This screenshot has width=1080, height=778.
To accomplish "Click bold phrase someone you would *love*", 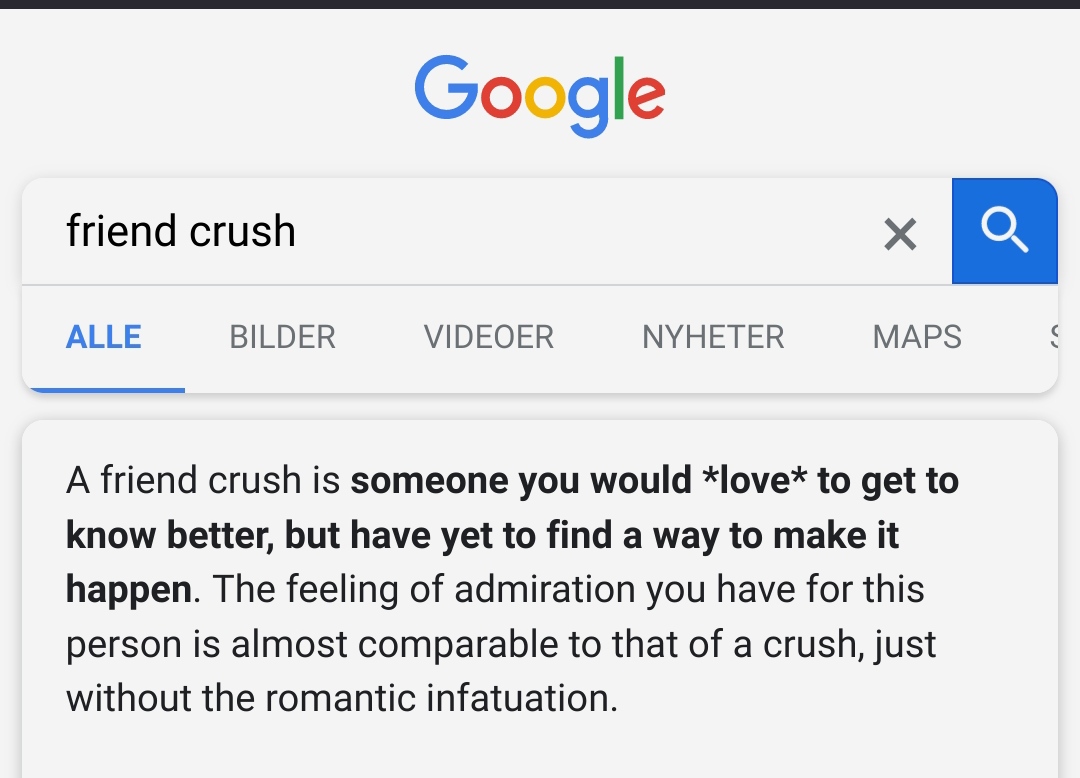I will 578,480.
